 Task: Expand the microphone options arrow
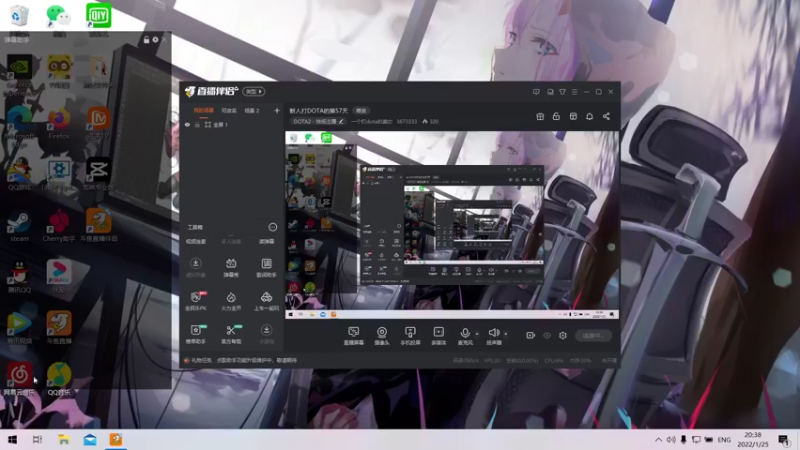pos(477,334)
